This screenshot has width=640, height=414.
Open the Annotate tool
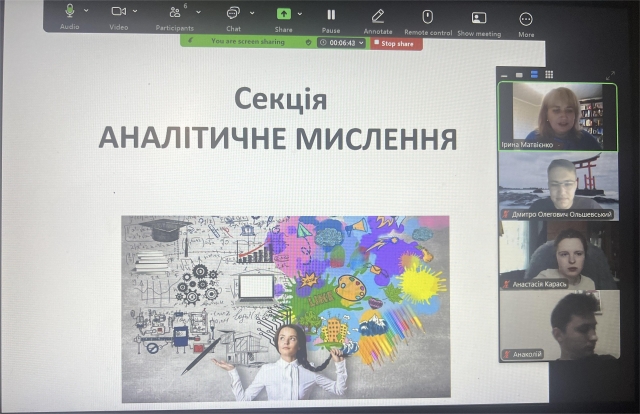(378, 15)
